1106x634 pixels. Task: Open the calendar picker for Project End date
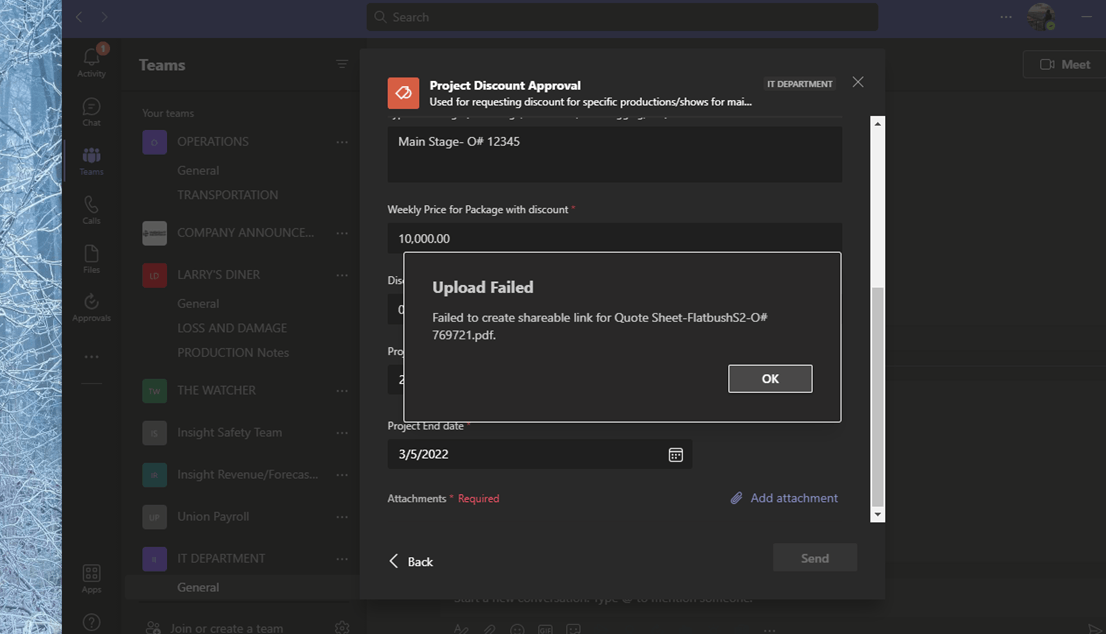676,454
